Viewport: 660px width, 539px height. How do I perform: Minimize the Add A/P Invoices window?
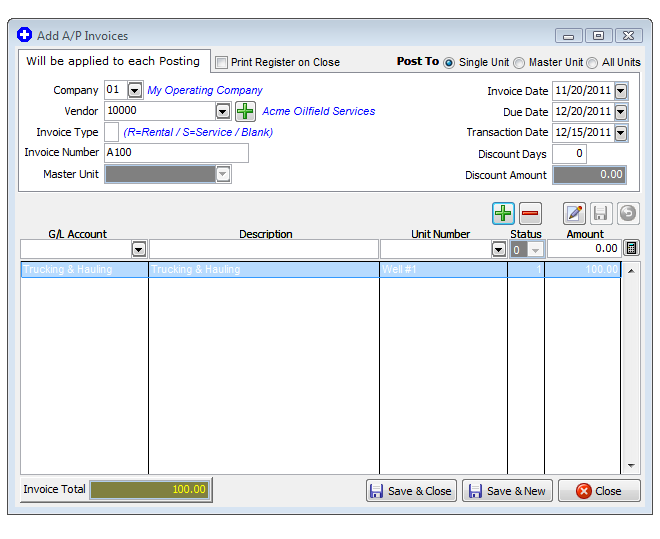click(569, 36)
